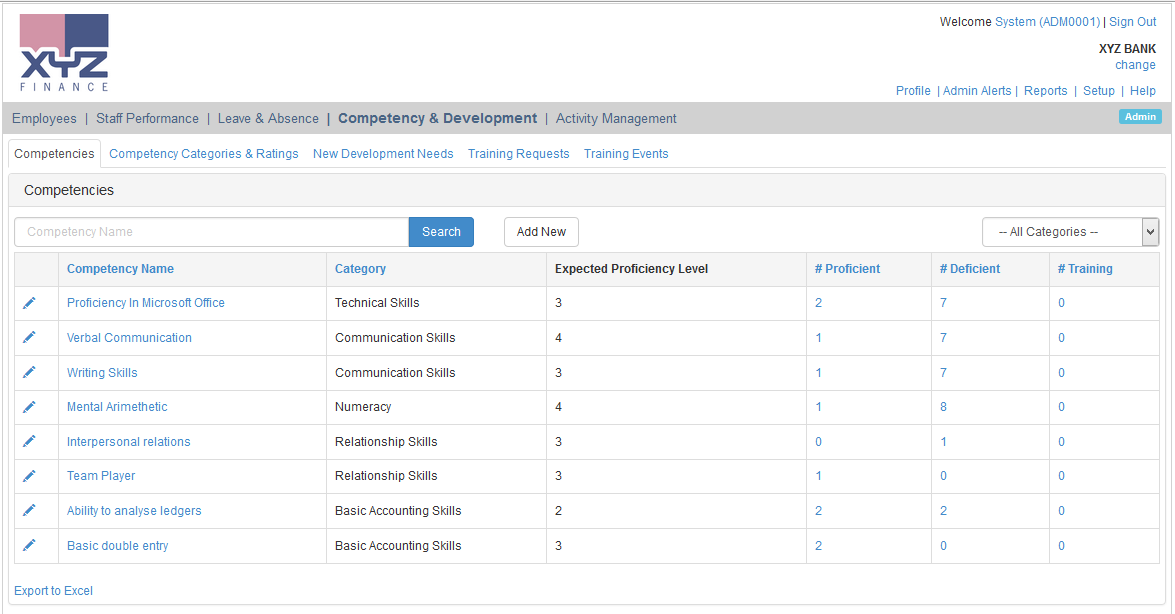The image size is (1175, 614).
Task: Click the edit pencil beside Mental Arimethetic
Action: click(x=29, y=407)
